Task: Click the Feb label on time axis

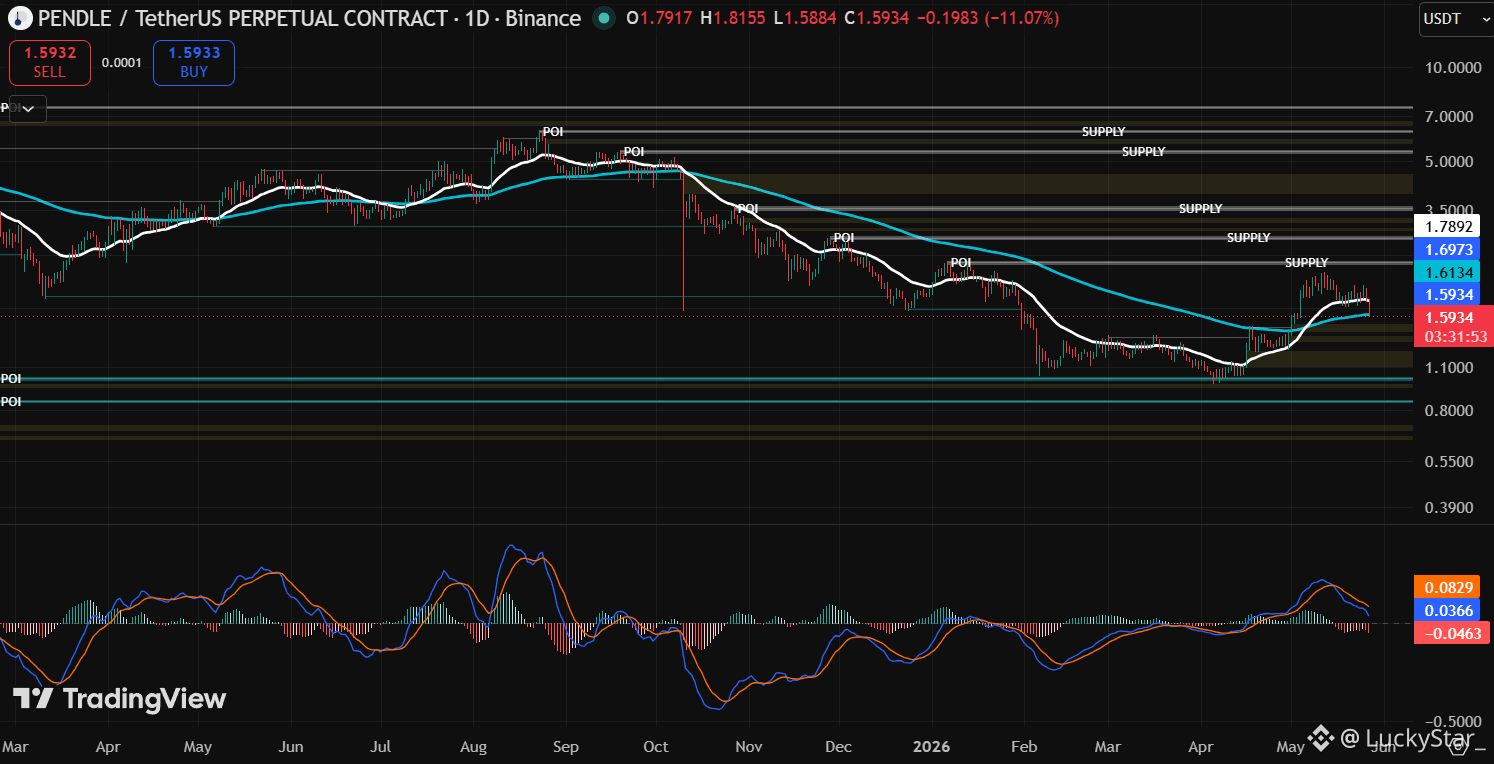Action: pos(1024,746)
